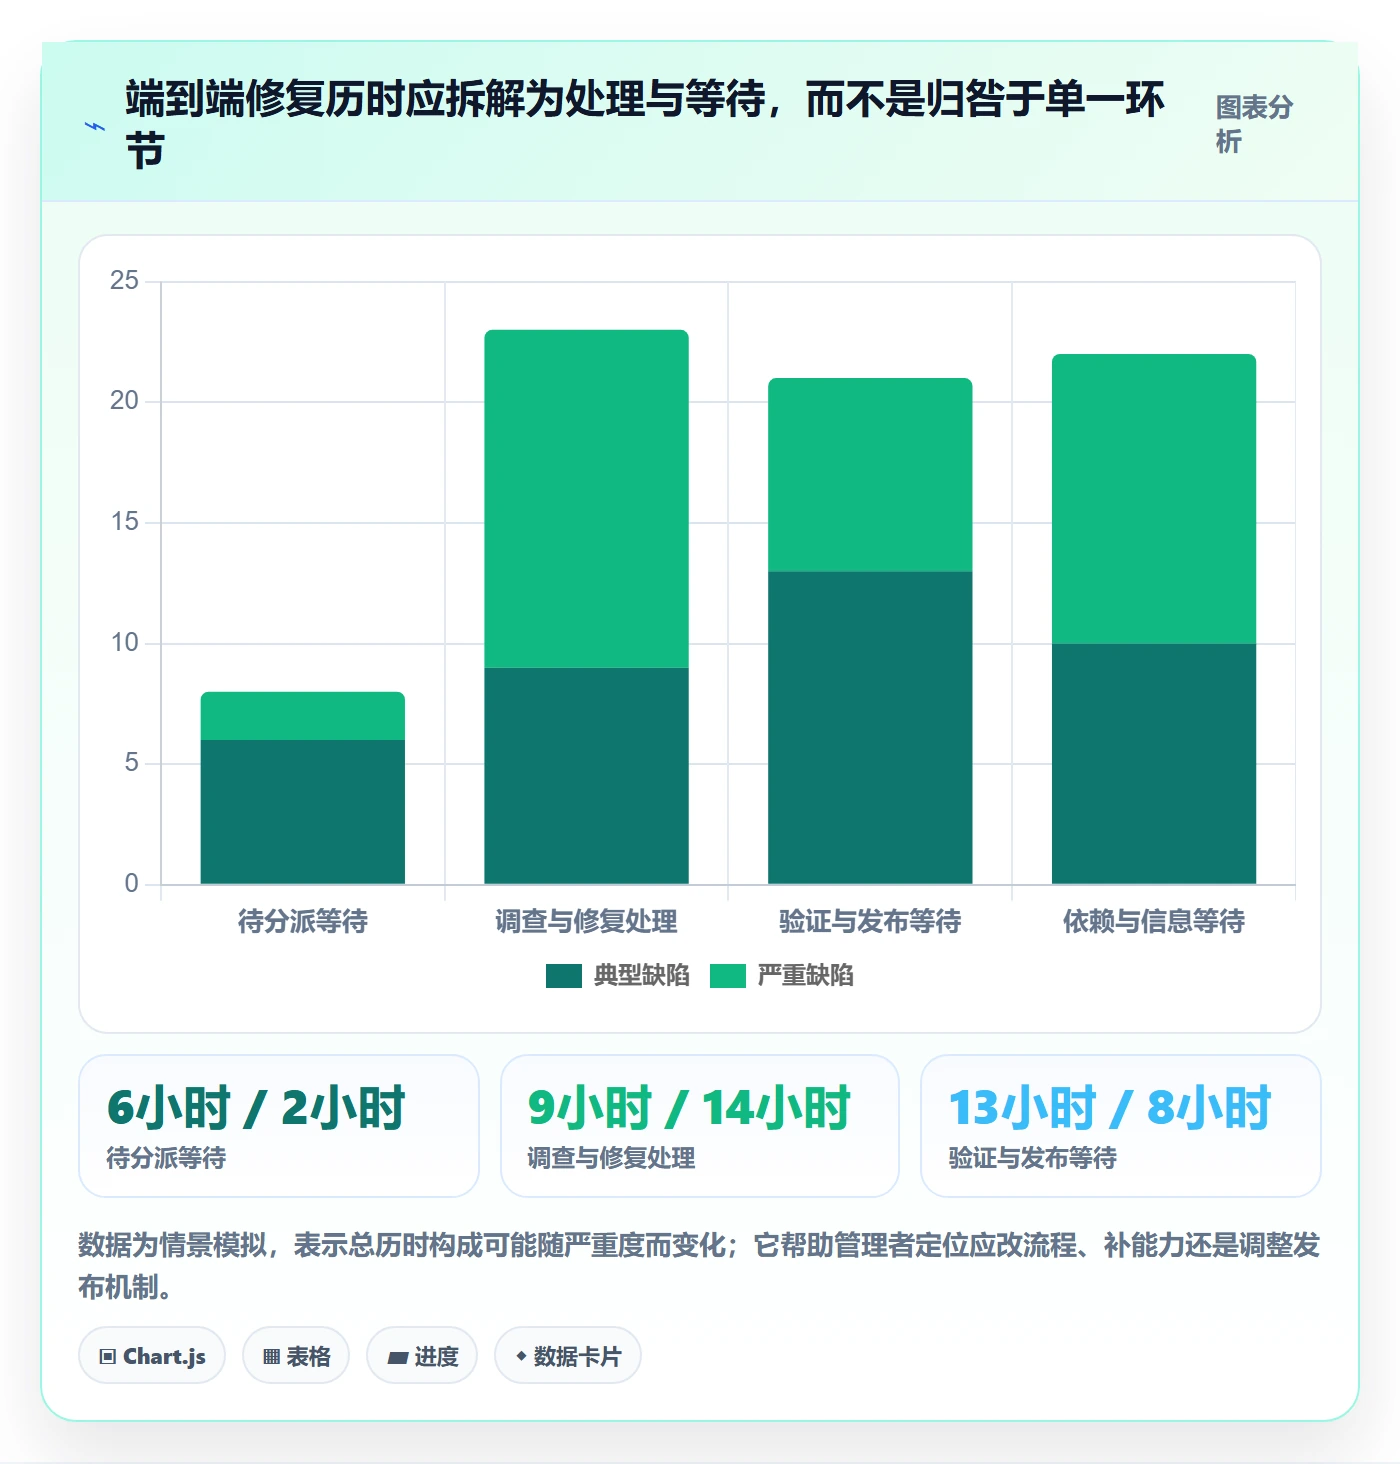The image size is (1400, 1464).
Task: Click the 典型缺陷 legend label
Action: coord(642,976)
